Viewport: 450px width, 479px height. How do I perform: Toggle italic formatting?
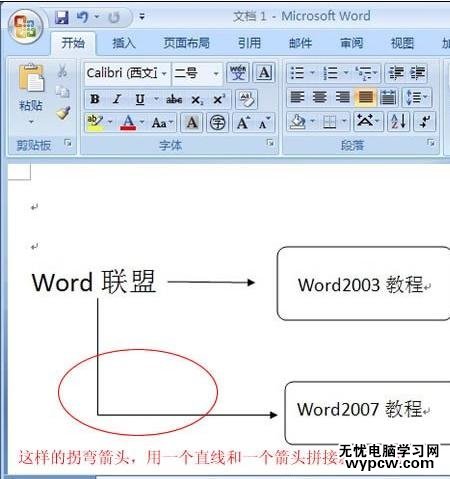(x=116, y=99)
